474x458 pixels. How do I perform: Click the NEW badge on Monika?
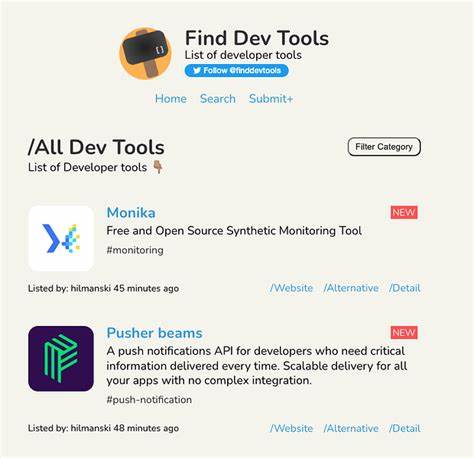coord(404,212)
